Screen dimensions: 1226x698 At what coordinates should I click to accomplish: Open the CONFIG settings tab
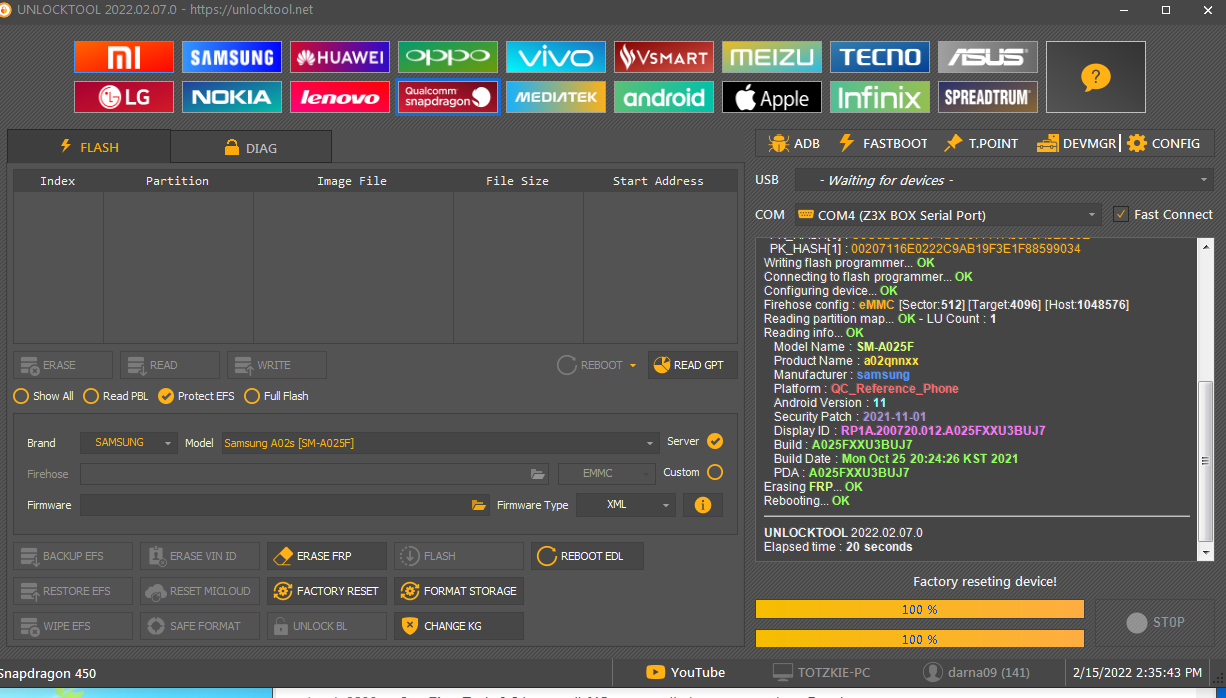(x=1164, y=143)
